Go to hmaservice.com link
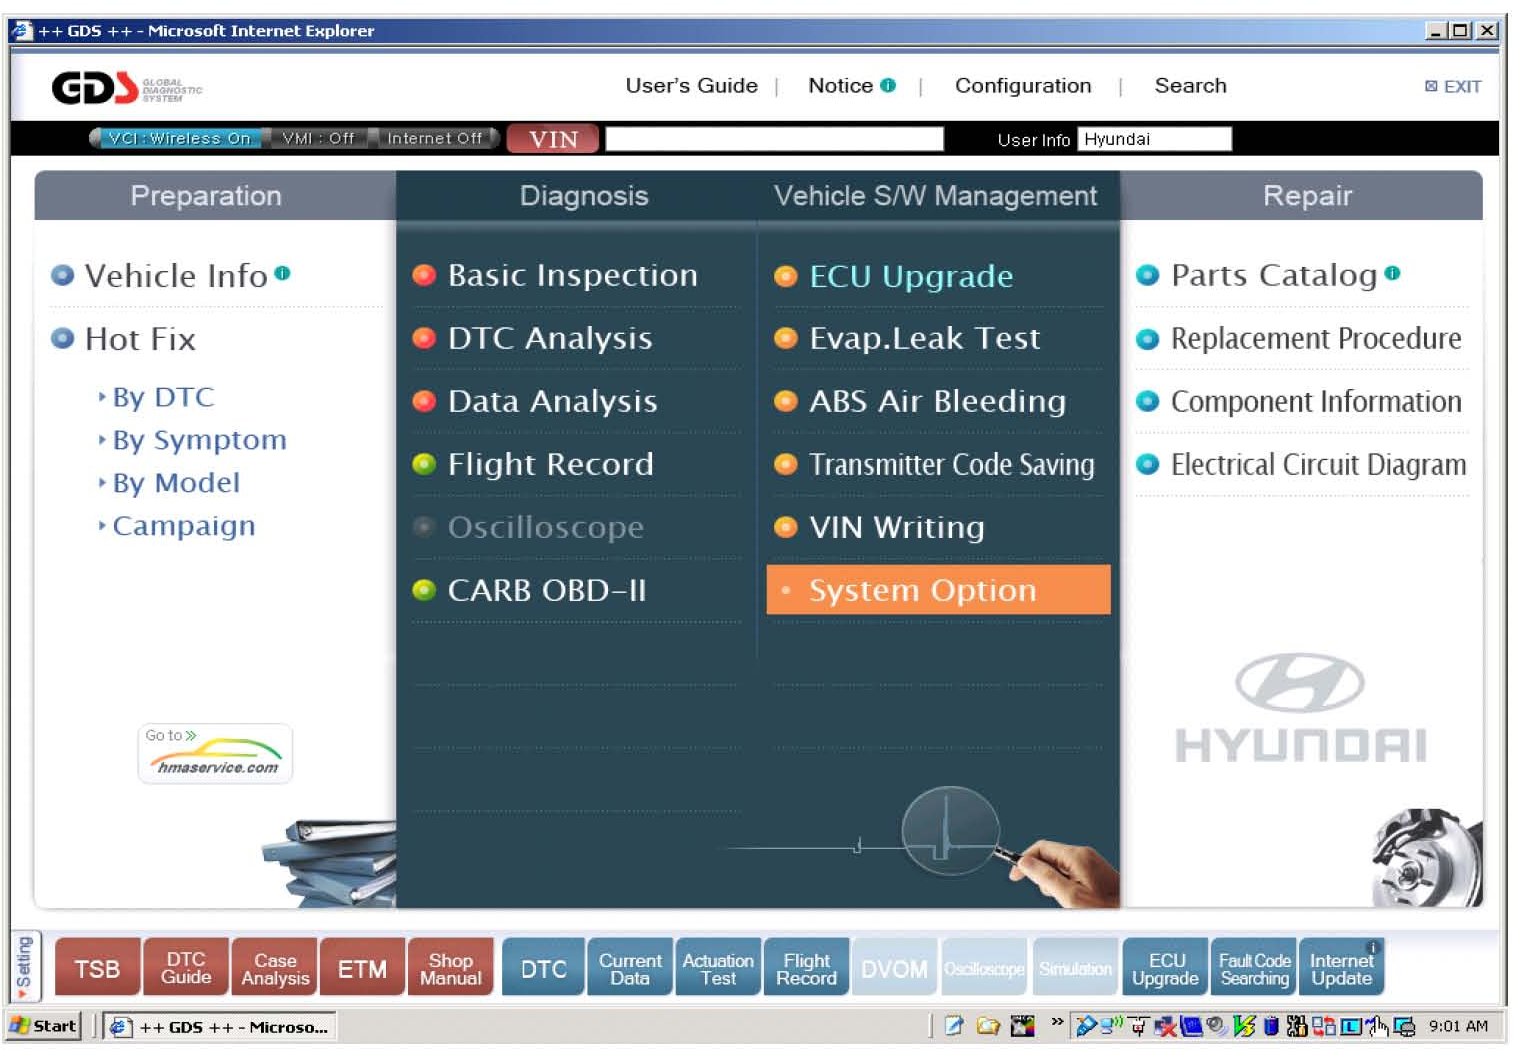This screenshot has height=1057, width=1525. [x=216, y=754]
